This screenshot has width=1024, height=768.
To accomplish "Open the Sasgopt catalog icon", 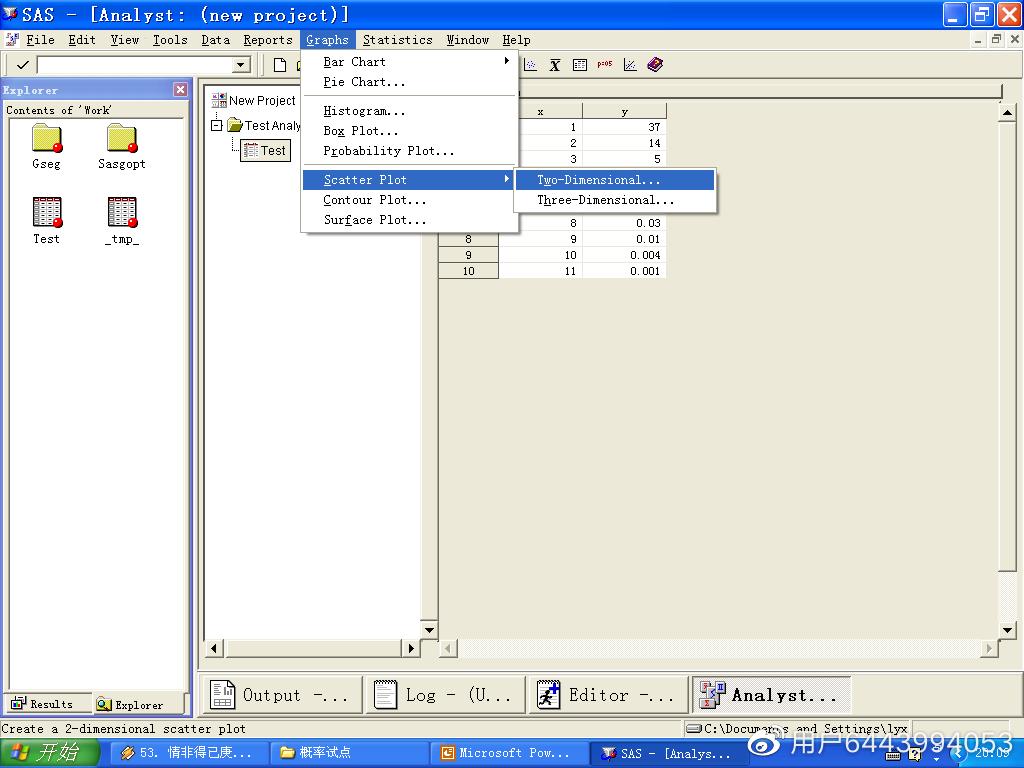I will (121, 139).
